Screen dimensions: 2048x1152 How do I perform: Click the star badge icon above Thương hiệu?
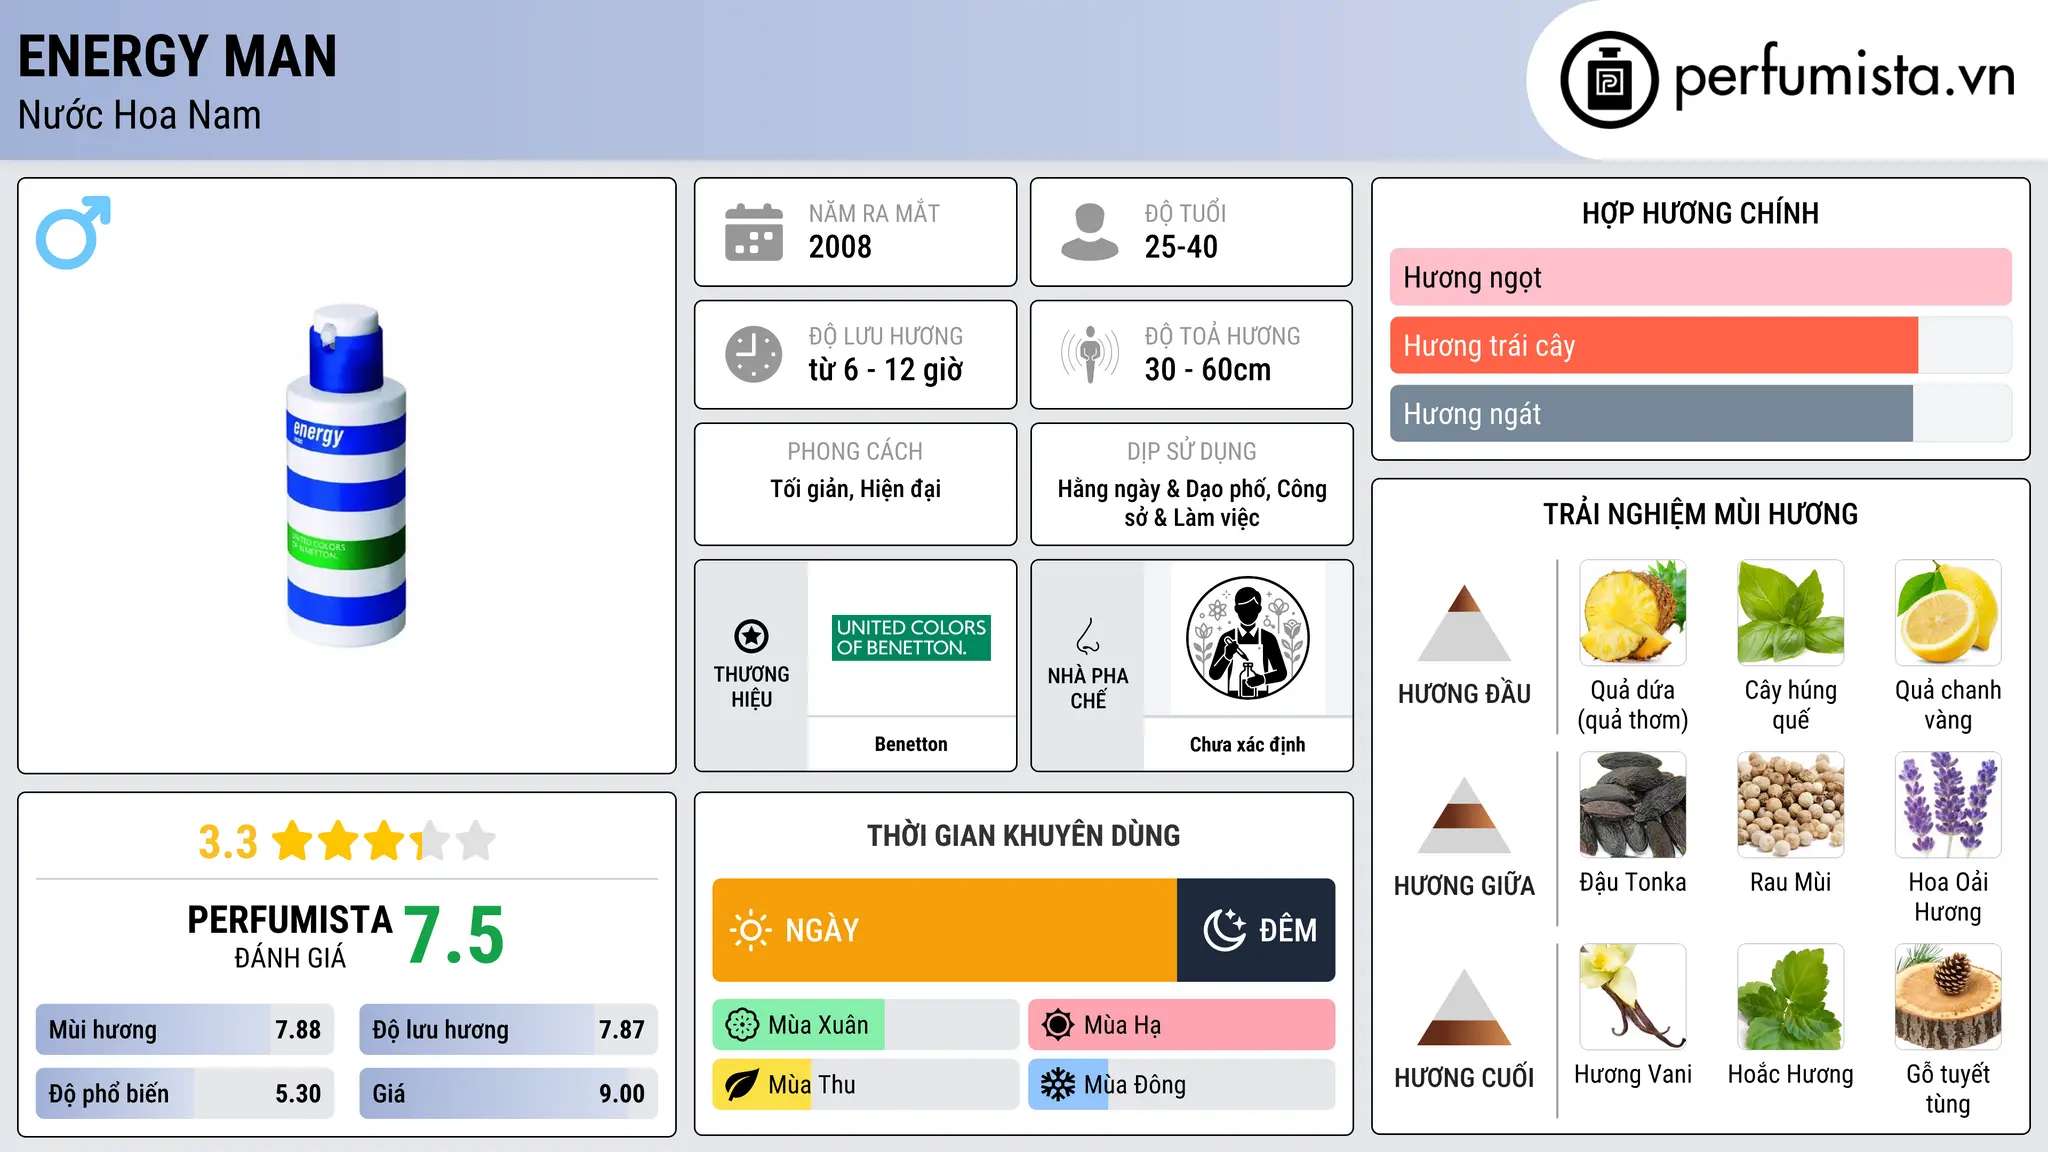coord(751,635)
